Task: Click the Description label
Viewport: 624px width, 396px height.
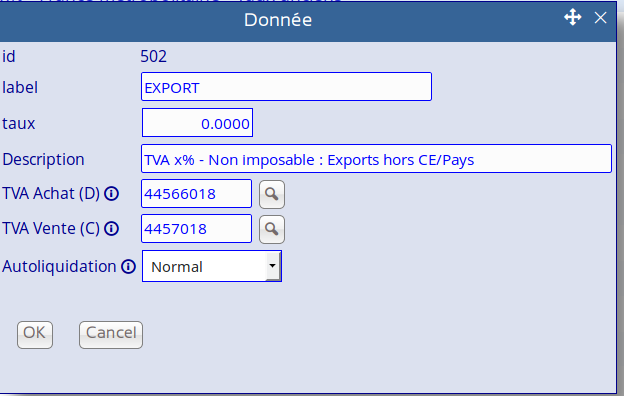Action: coord(43,160)
